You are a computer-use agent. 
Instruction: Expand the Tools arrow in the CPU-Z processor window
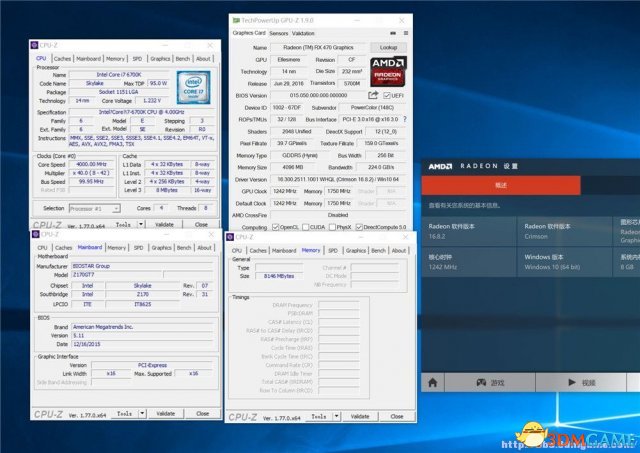[x=141, y=224]
